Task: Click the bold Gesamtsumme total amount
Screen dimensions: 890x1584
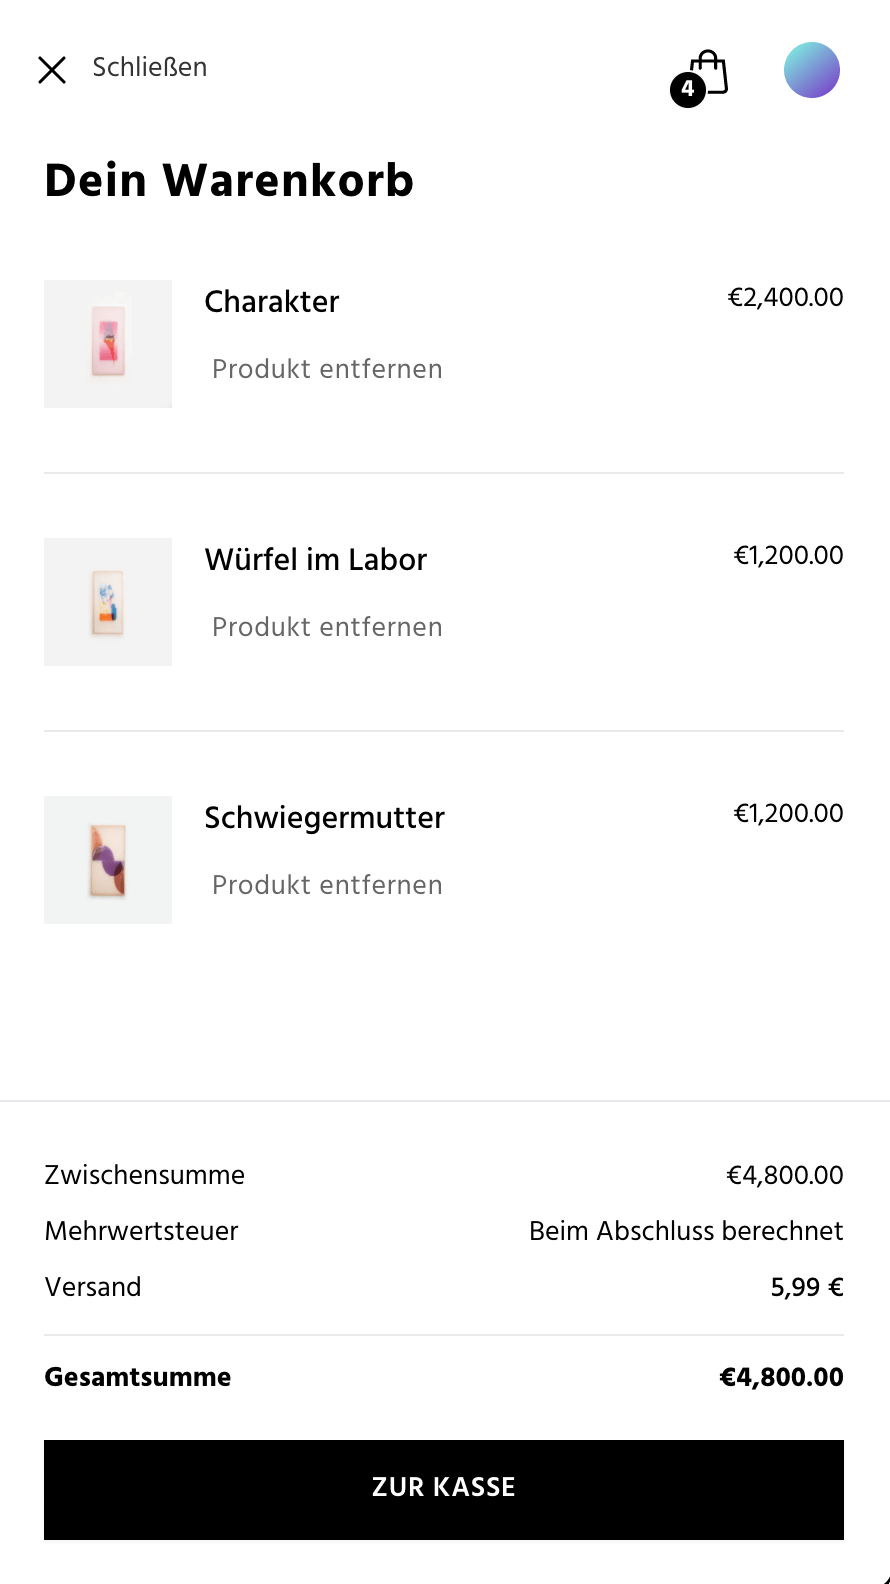Action: pos(781,1377)
